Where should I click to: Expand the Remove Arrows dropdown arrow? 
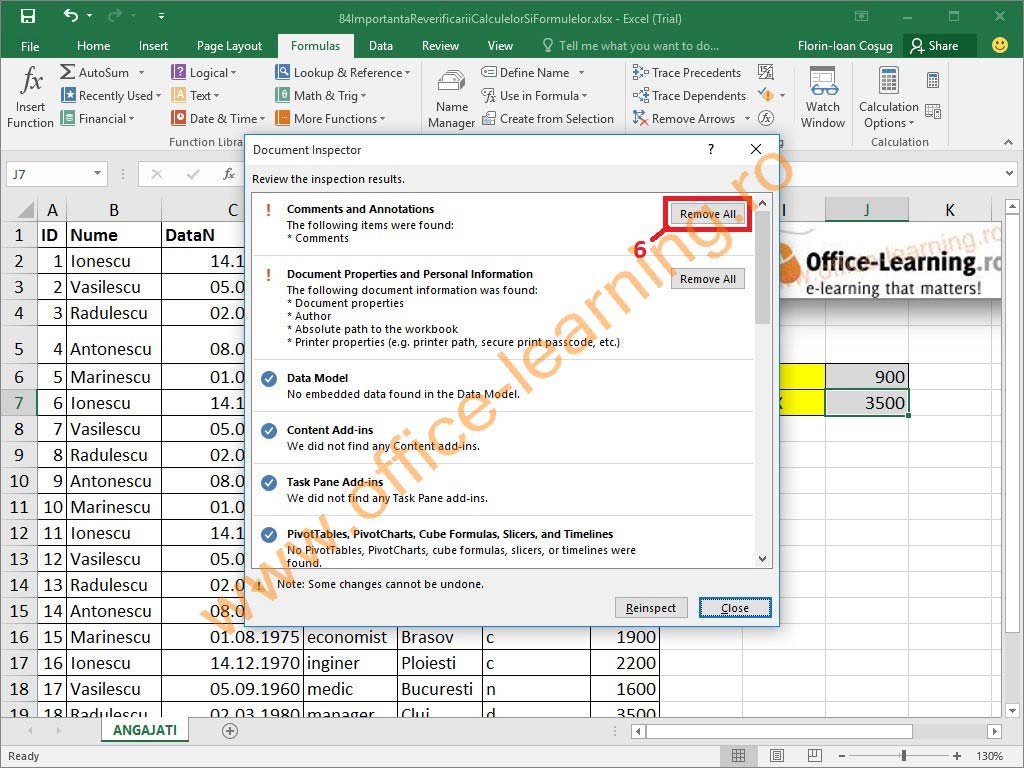pos(747,119)
